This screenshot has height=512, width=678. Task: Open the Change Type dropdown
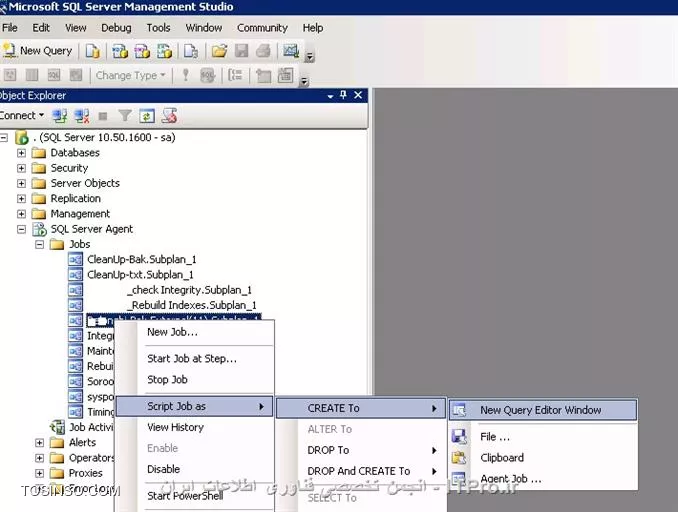pos(130,75)
